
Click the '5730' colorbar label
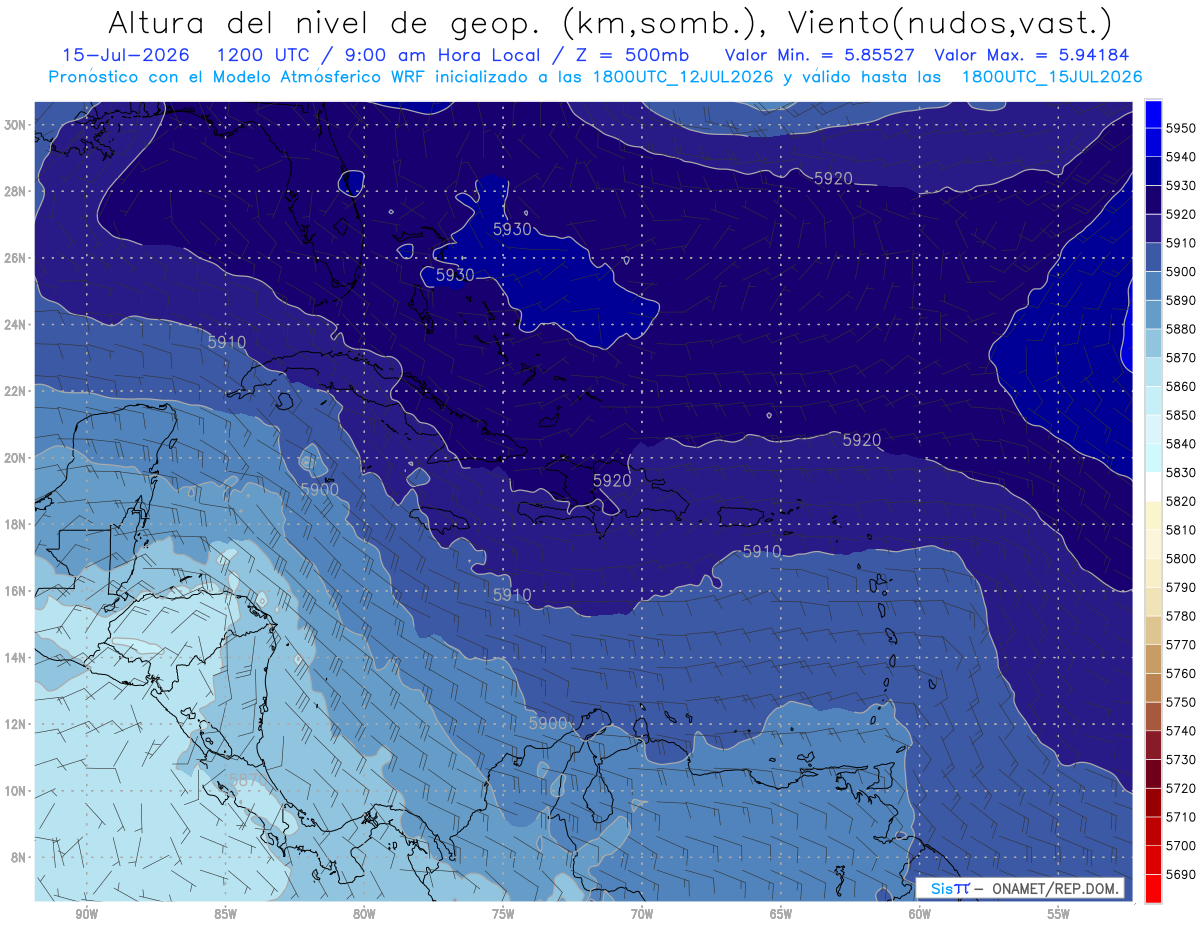click(x=1181, y=759)
